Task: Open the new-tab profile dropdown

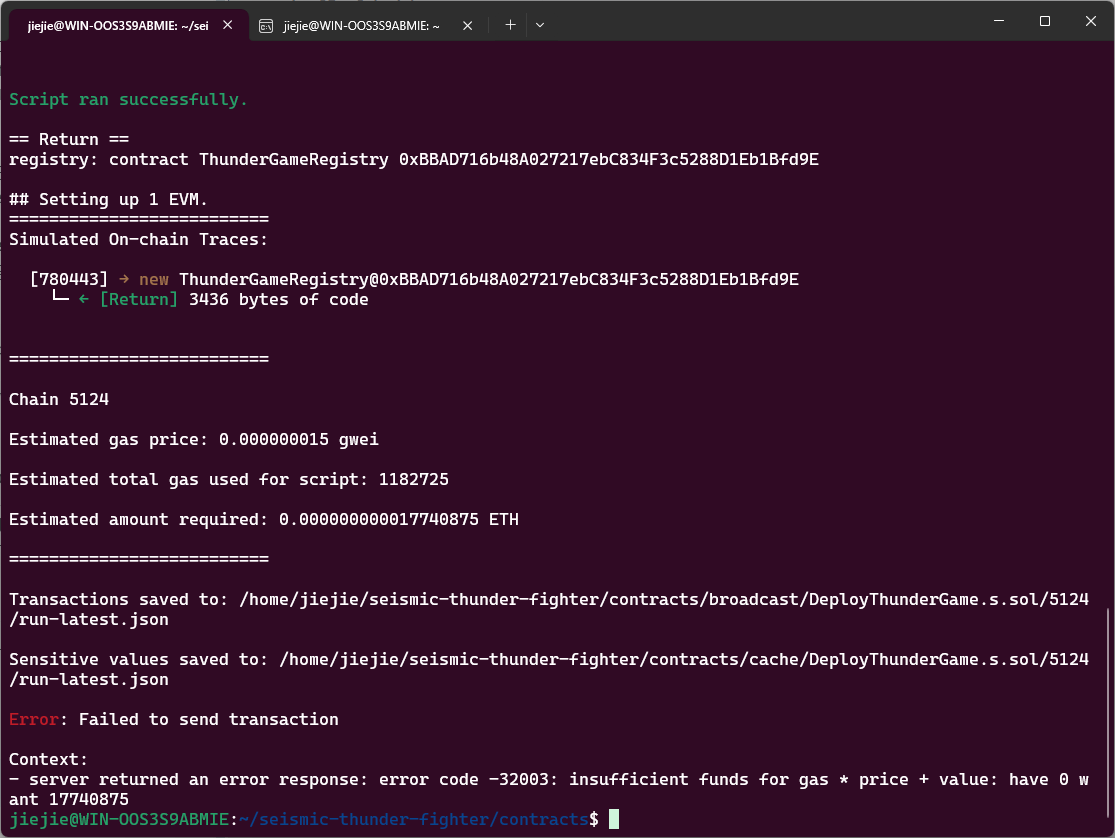Action: point(540,25)
